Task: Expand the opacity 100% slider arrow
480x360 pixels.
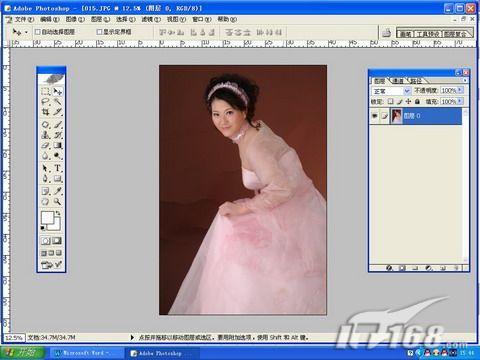Action: pos(460,90)
